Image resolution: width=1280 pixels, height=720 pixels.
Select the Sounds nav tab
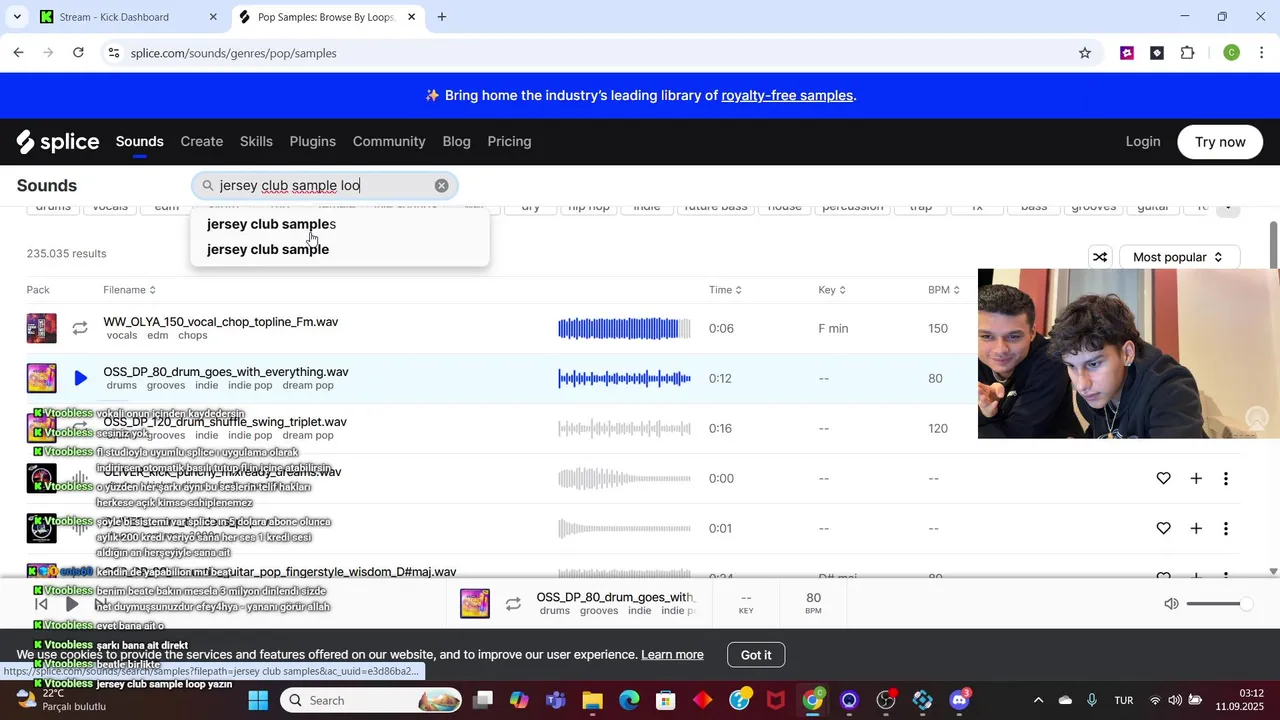[x=139, y=142]
